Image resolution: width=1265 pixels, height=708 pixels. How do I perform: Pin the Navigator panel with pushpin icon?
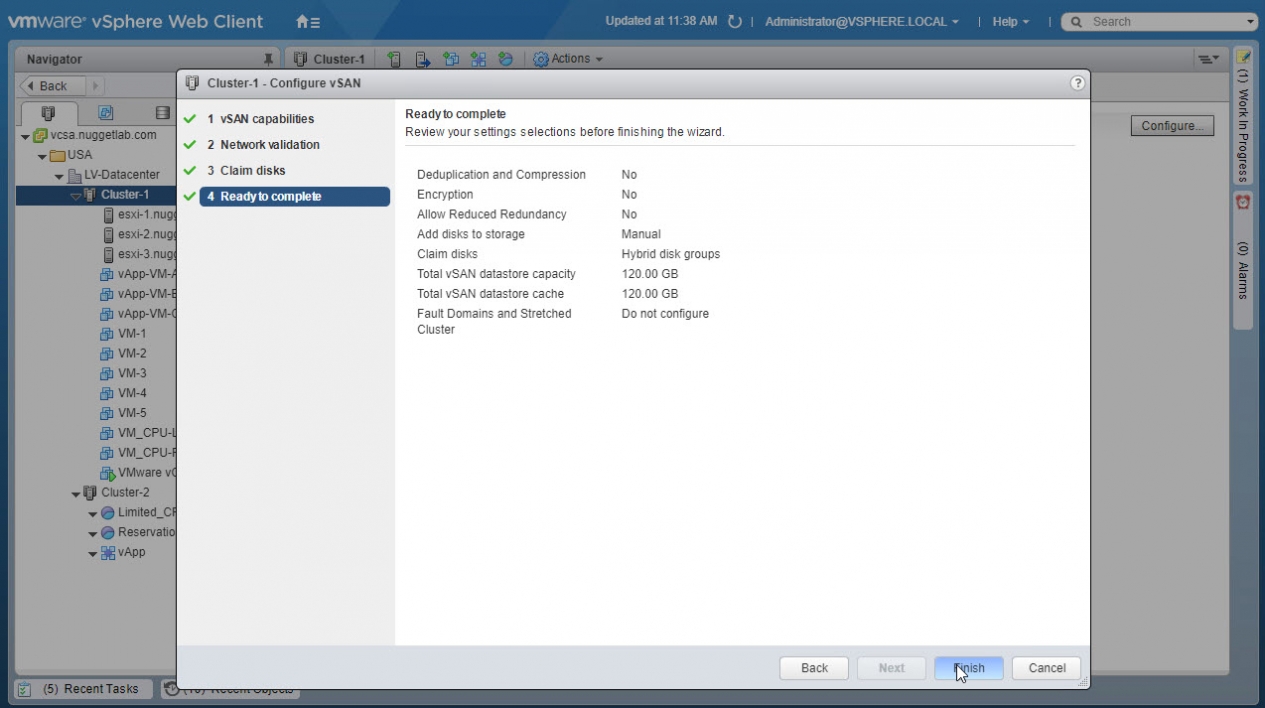[267, 59]
